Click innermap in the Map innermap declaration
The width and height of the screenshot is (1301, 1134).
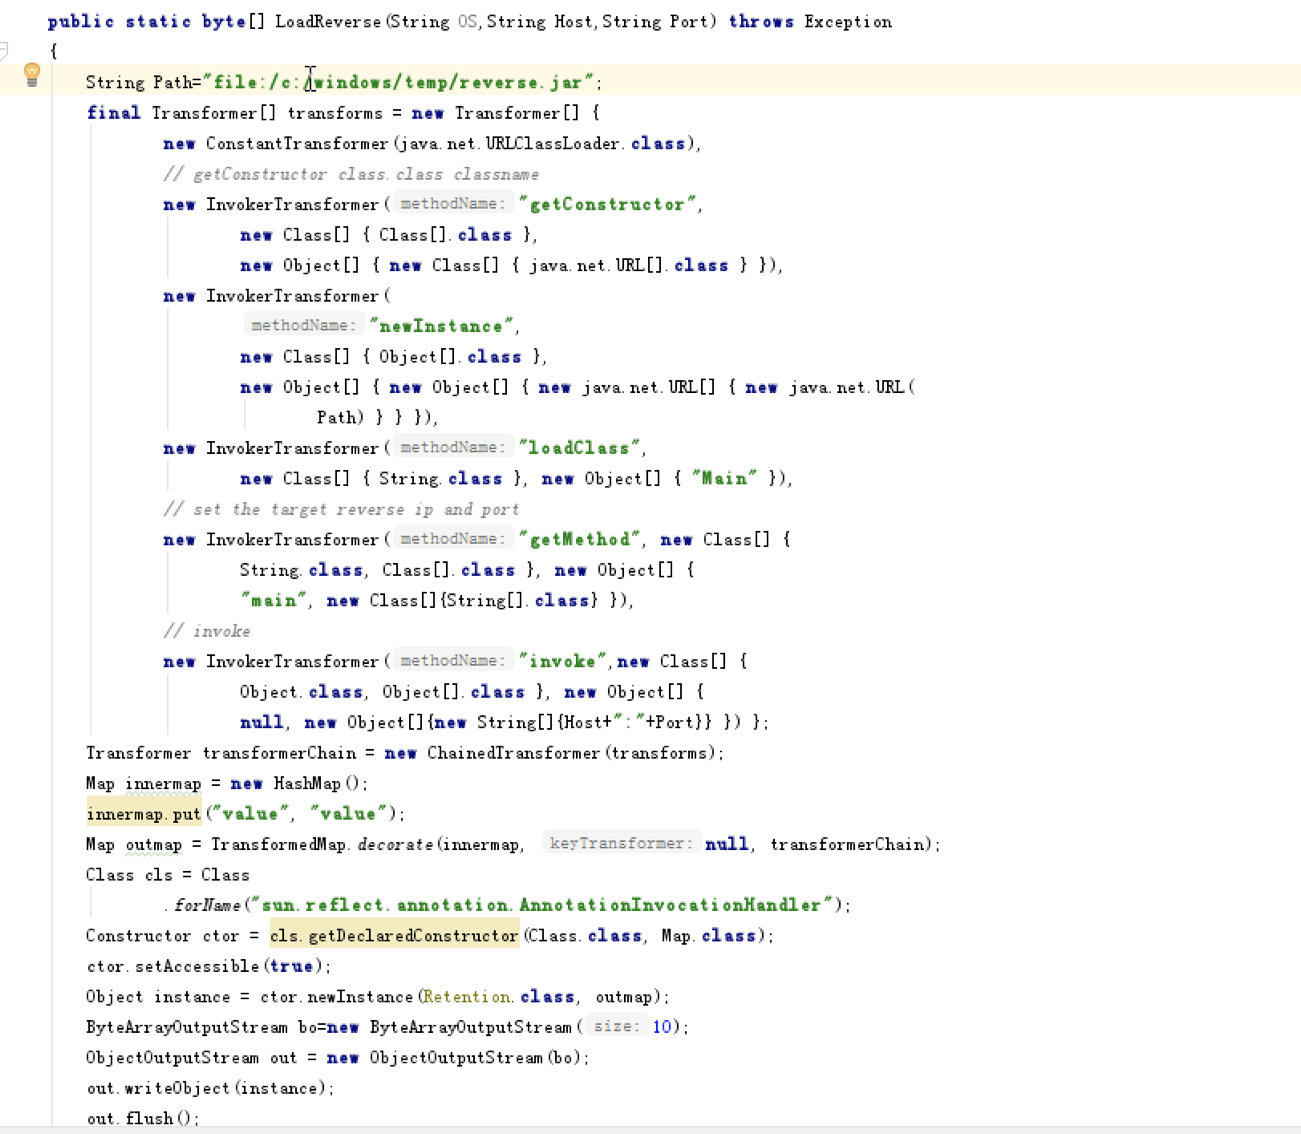(x=163, y=784)
